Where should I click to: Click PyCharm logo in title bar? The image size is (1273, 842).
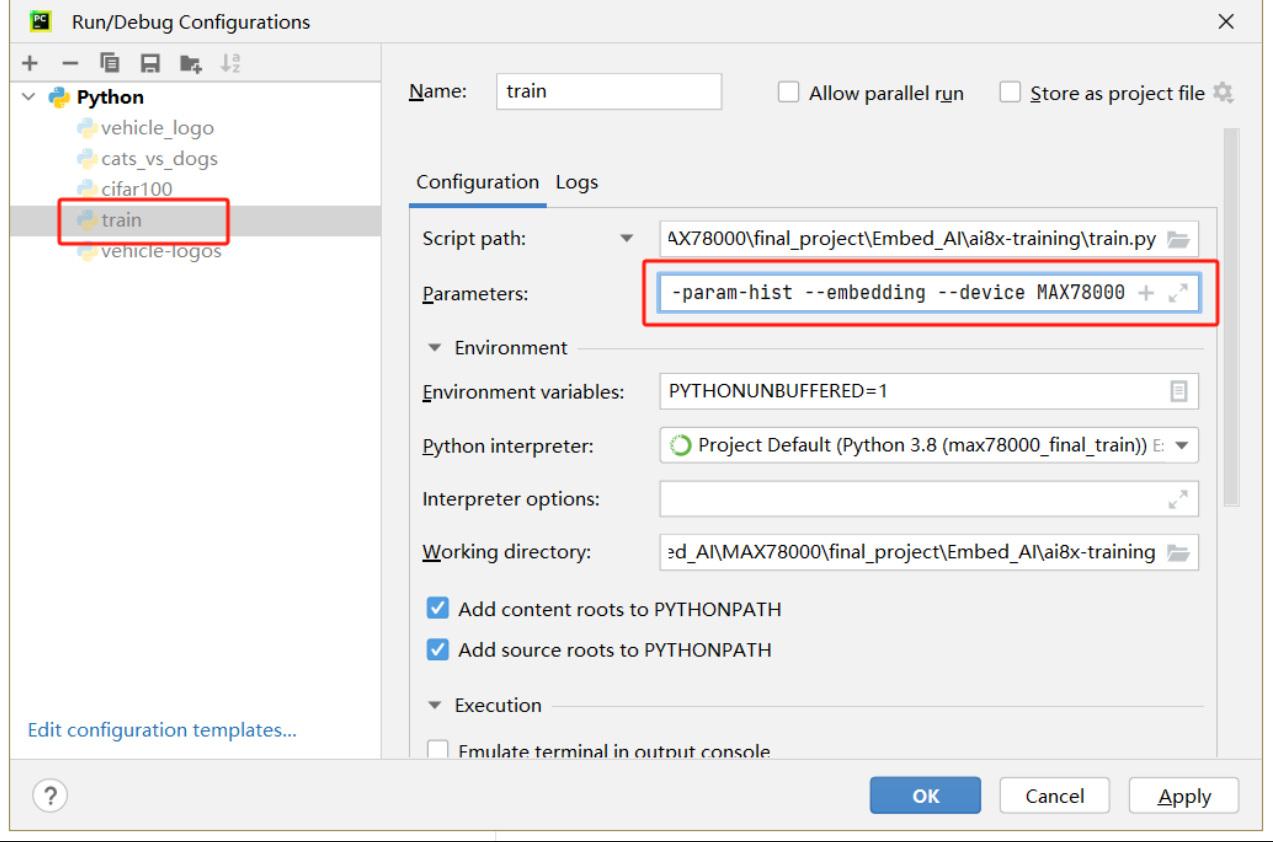click(x=41, y=21)
